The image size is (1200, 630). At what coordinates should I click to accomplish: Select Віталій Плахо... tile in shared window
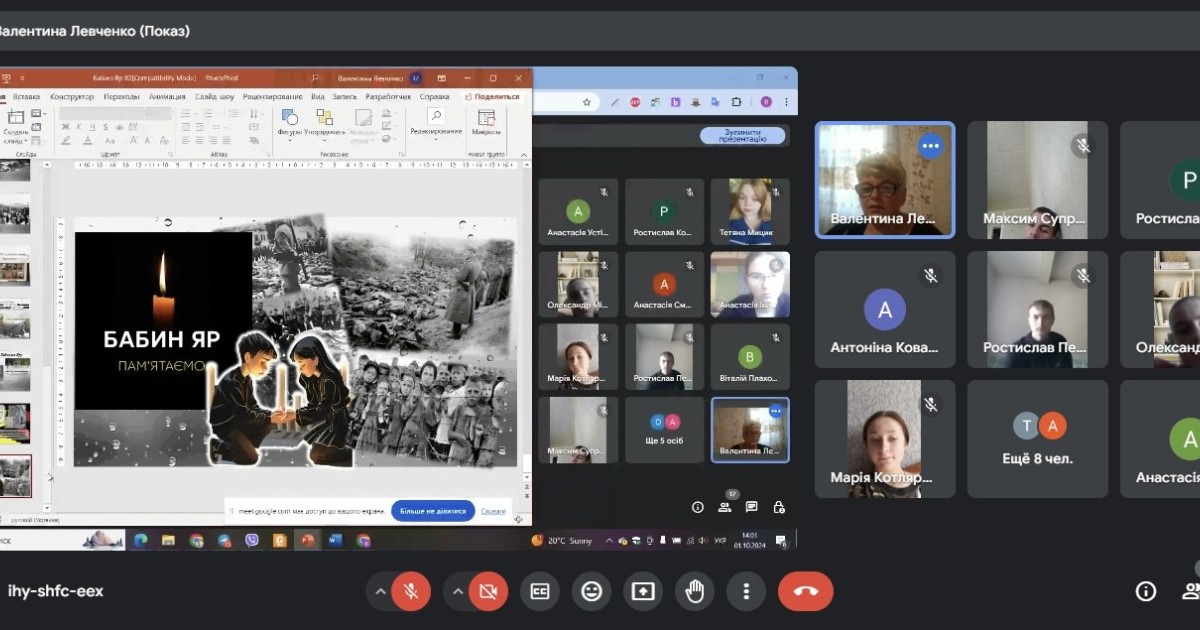[750, 357]
